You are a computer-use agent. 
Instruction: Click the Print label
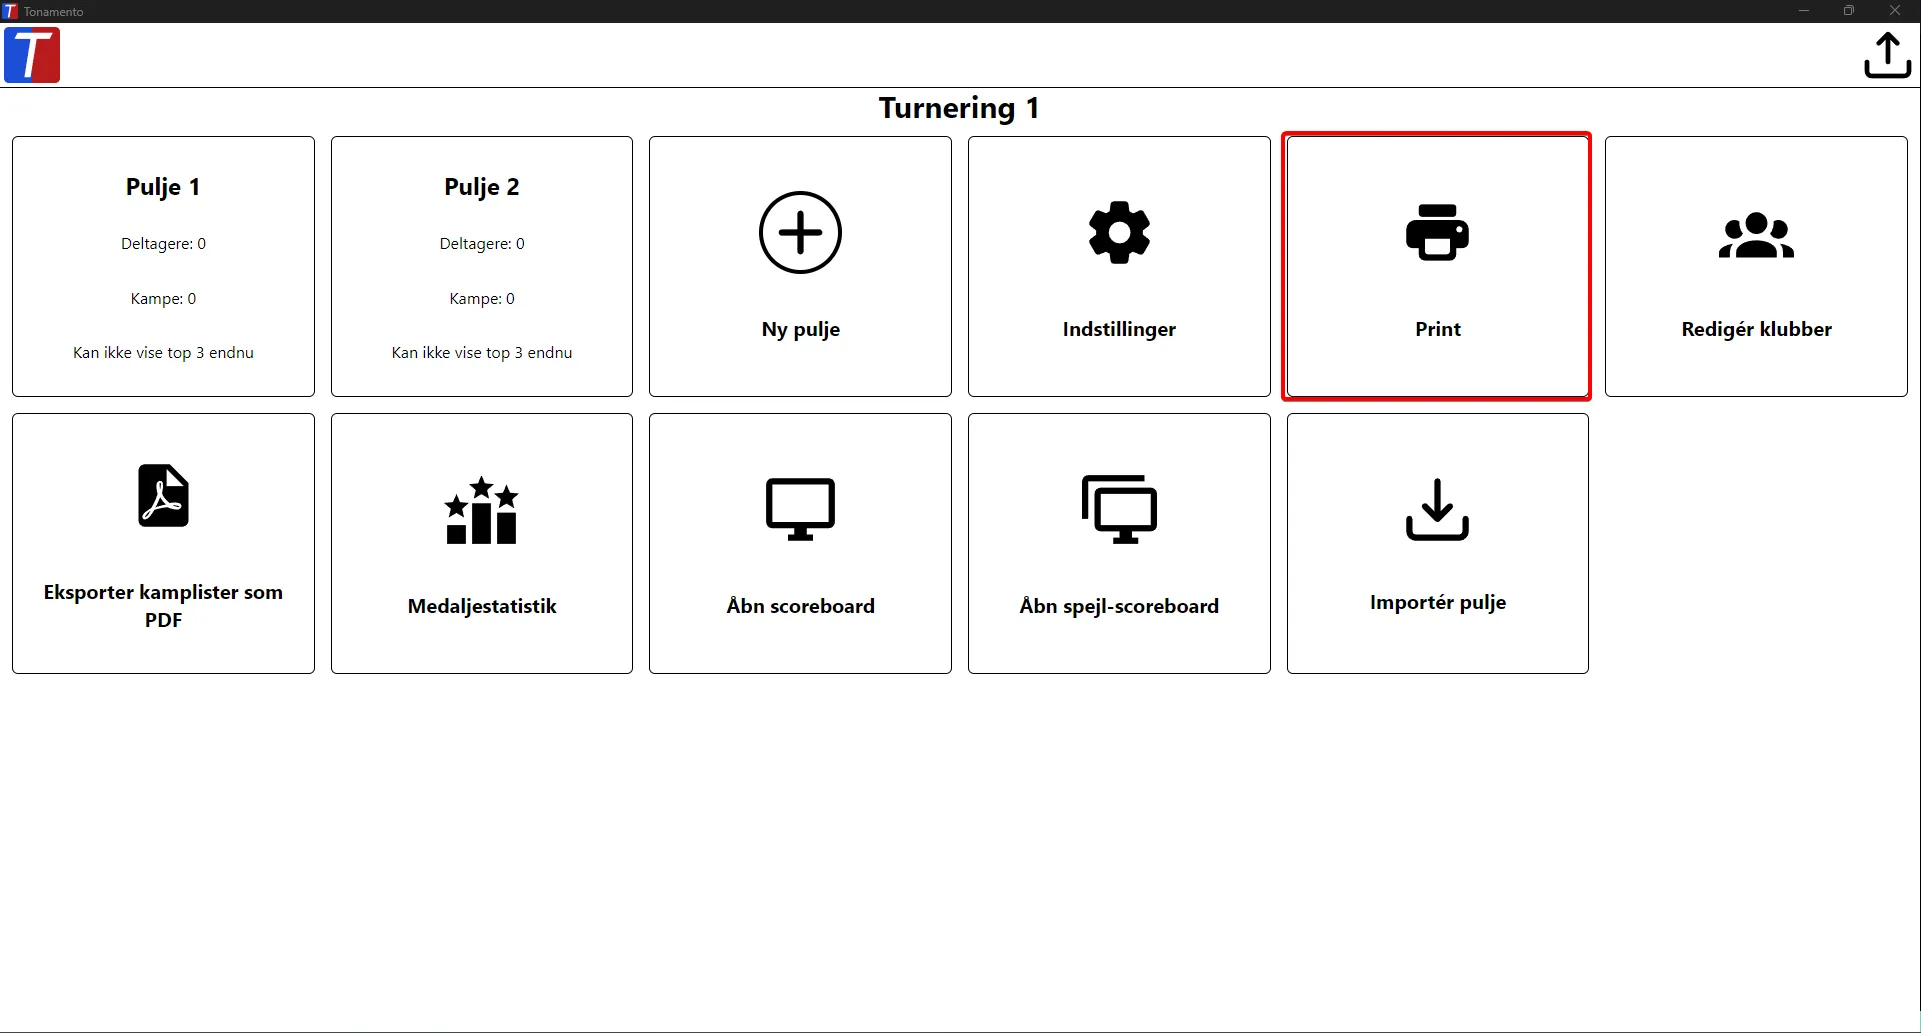tap(1438, 329)
